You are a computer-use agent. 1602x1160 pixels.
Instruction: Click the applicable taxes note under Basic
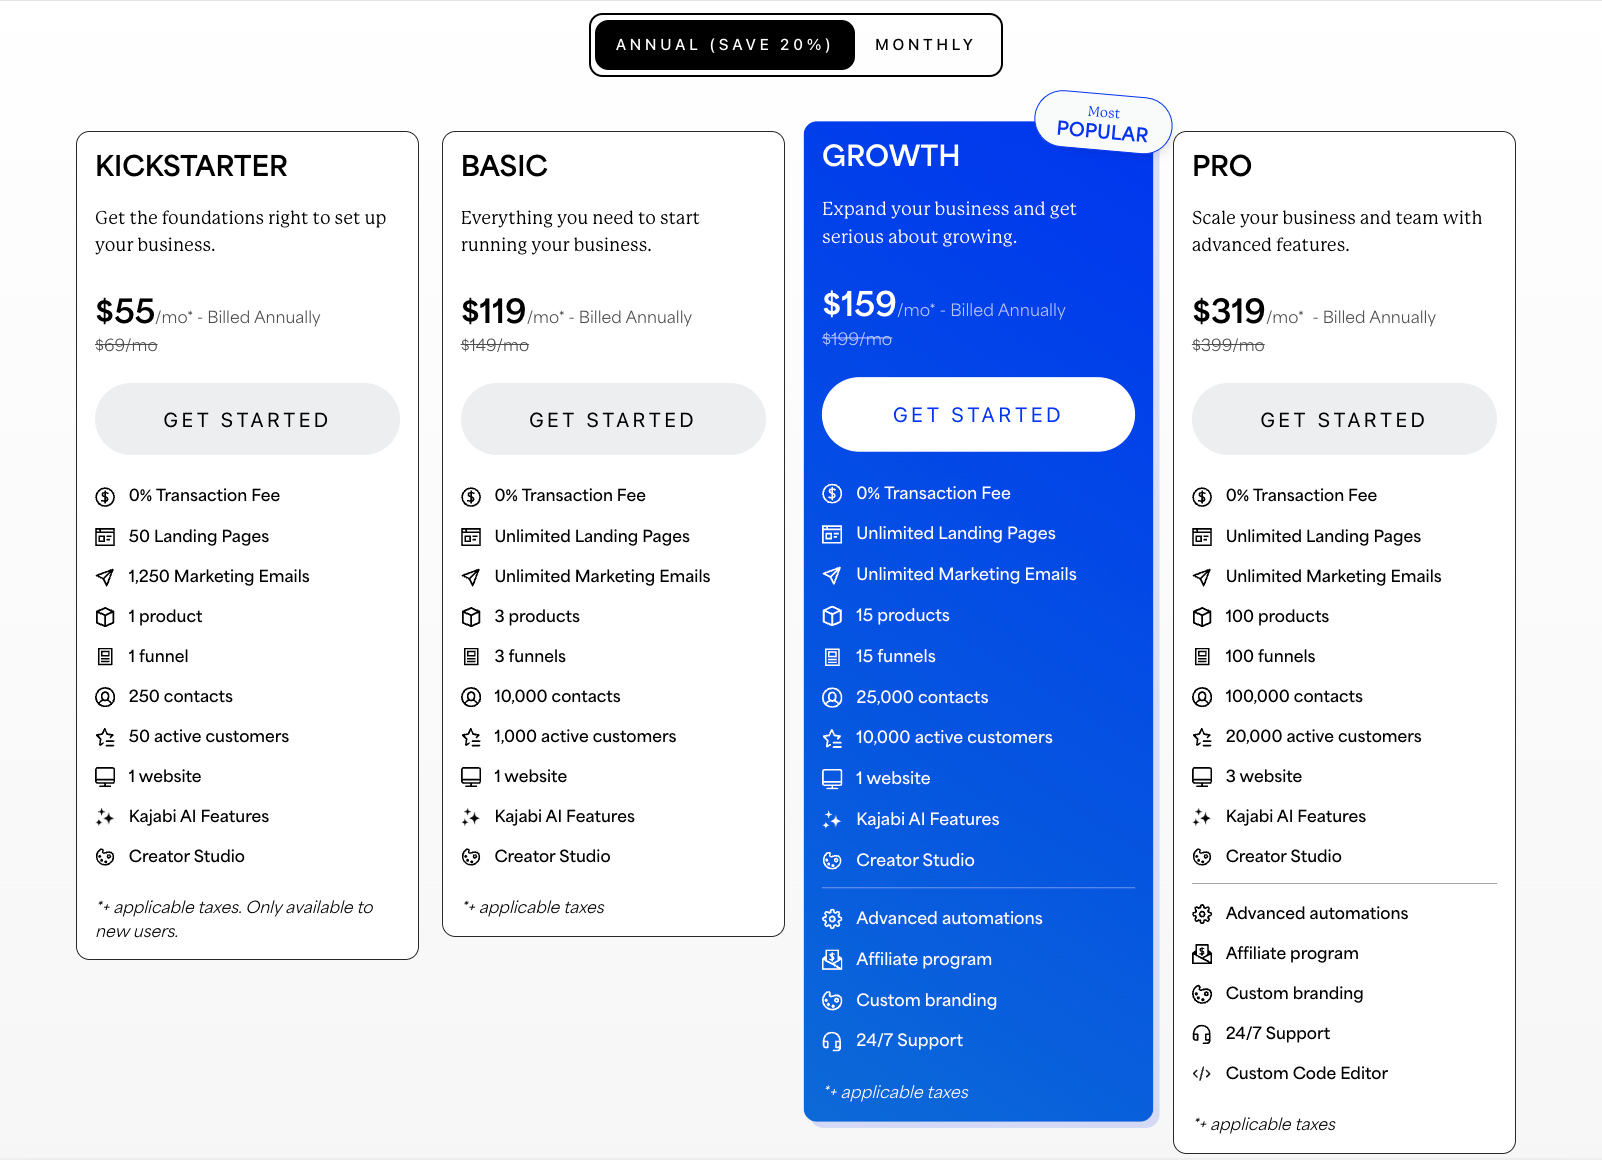(x=534, y=907)
